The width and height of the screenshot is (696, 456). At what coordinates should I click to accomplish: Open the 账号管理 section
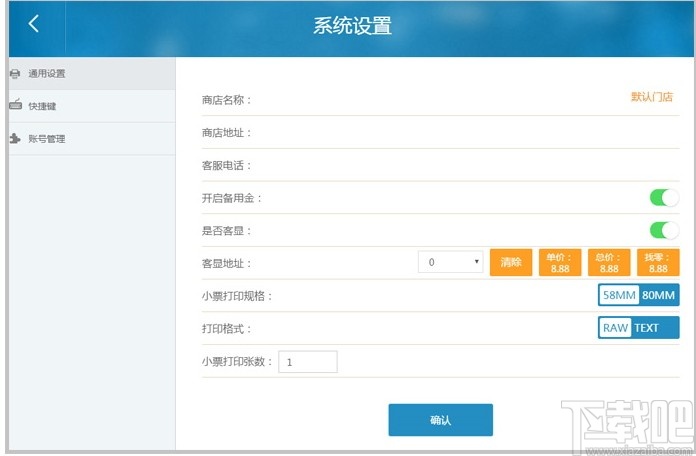point(47,139)
